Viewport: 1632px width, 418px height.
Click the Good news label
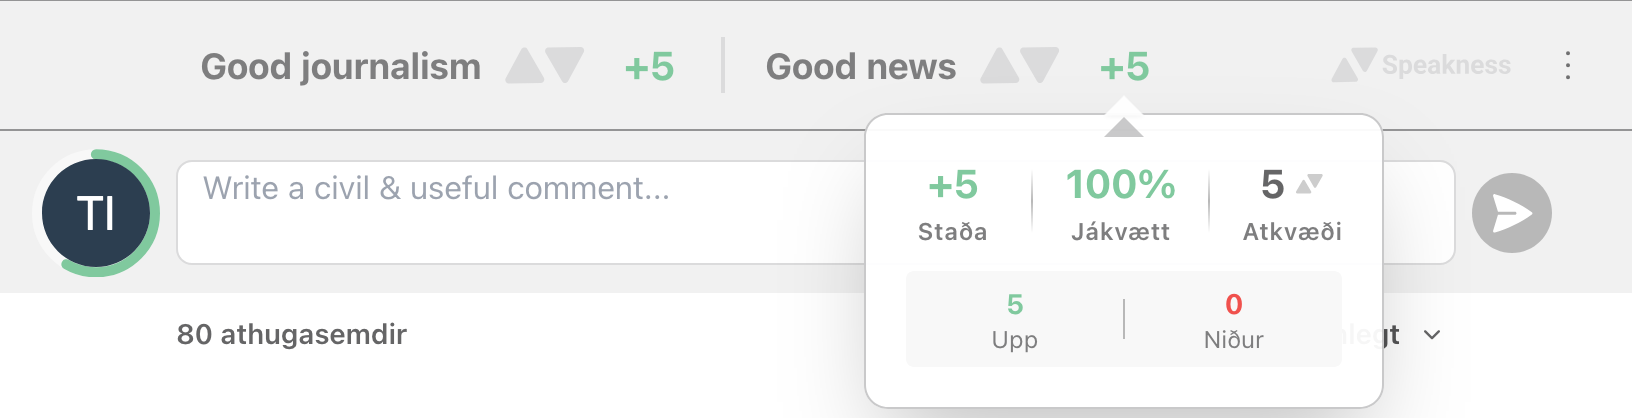click(861, 67)
